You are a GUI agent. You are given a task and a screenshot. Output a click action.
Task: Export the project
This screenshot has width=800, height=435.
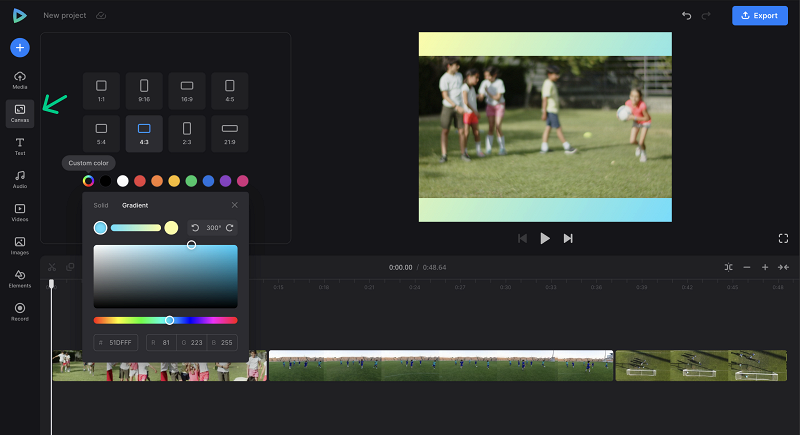(x=760, y=16)
